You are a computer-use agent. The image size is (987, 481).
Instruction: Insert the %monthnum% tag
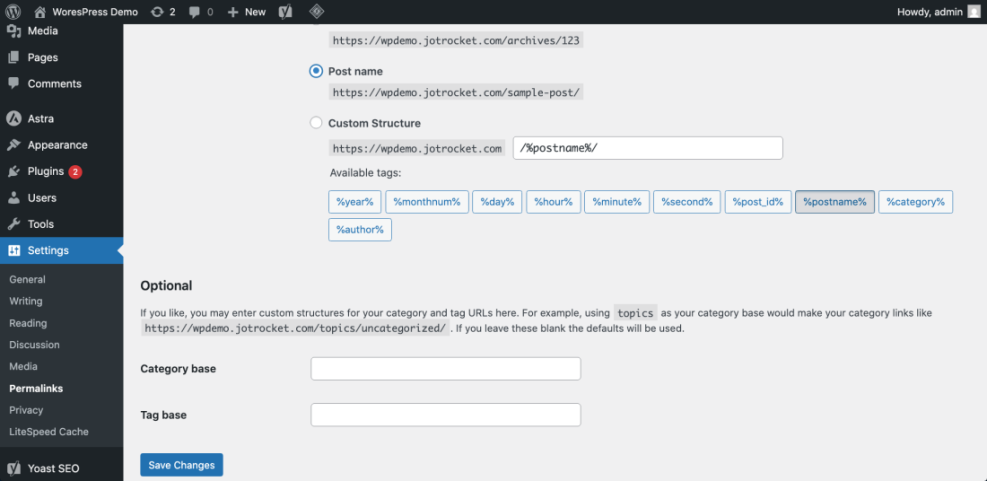point(427,202)
